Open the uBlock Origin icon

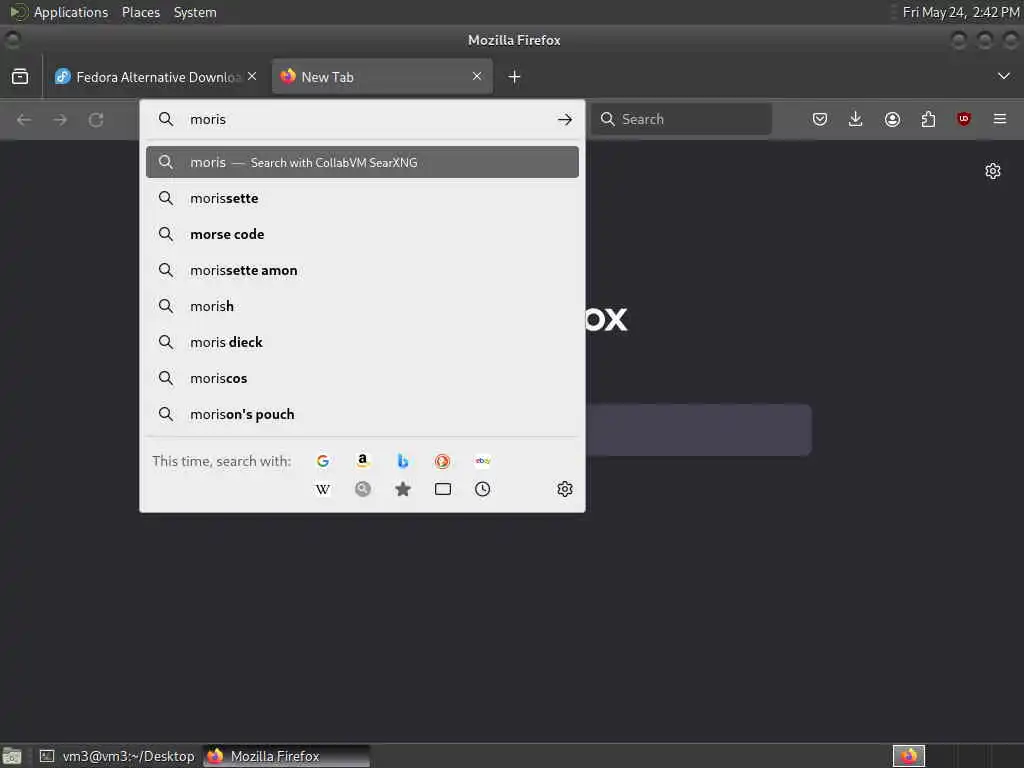(x=964, y=119)
